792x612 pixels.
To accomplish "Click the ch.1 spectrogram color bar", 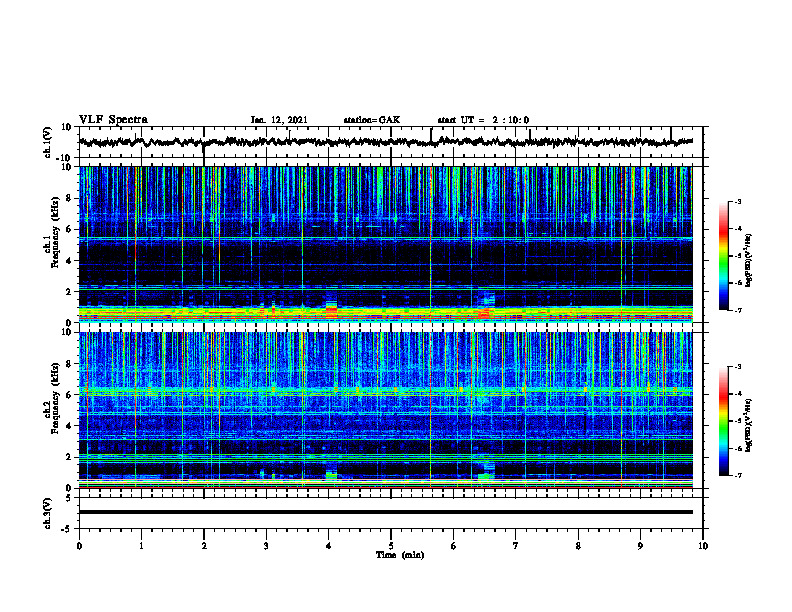I will tap(723, 256).
